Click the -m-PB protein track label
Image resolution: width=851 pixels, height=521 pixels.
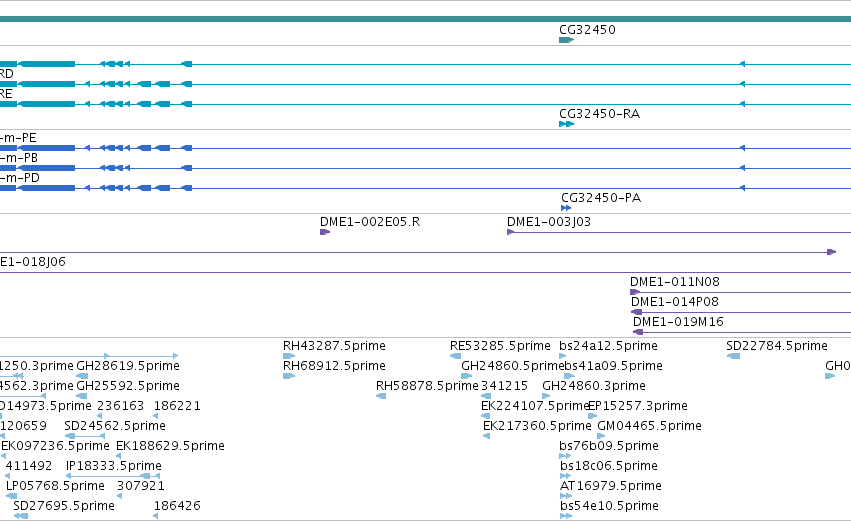pos(18,158)
